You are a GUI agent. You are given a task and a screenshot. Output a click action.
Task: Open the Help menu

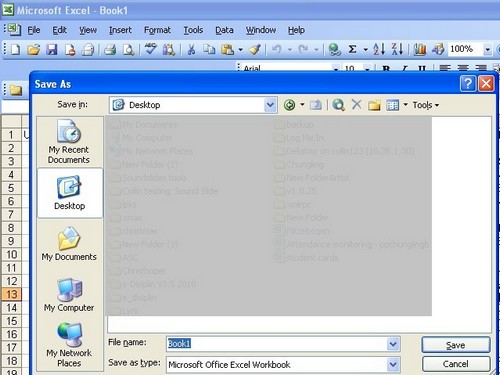pos(296,30)
